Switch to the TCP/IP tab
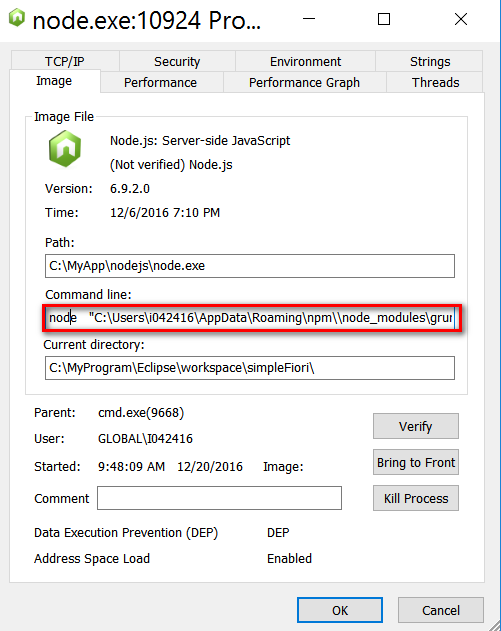The height and width of the screenshot is (631, 501). (x=65, y=61)
